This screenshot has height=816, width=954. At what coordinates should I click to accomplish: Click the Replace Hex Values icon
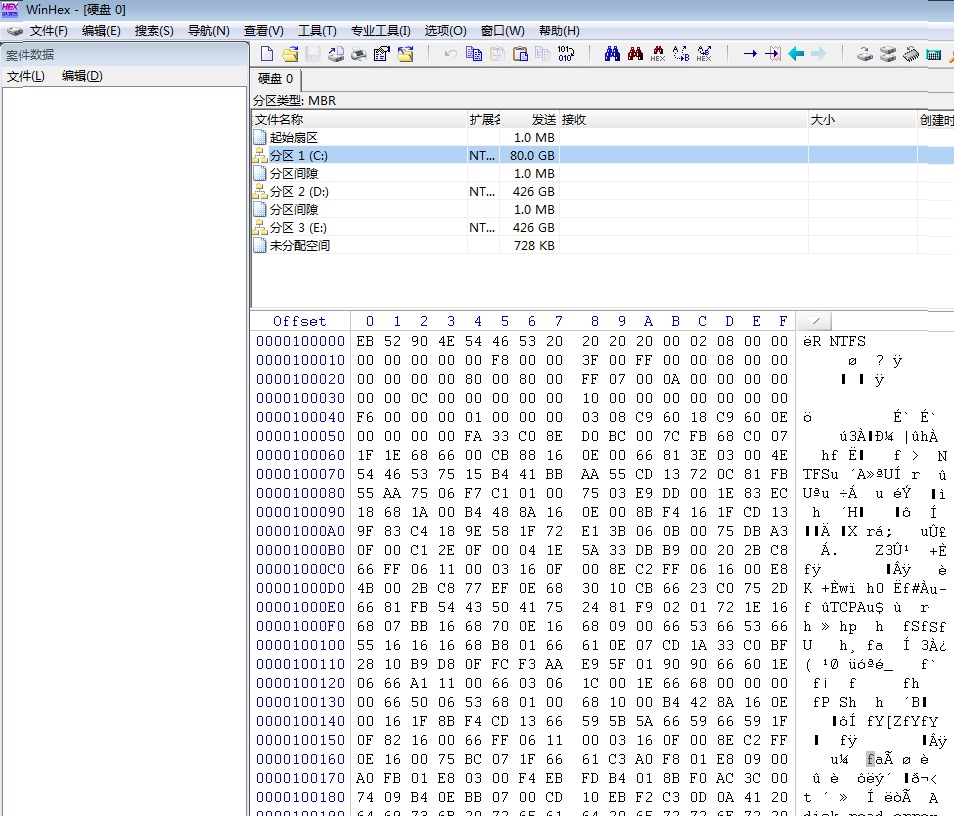tap(704, 54)
